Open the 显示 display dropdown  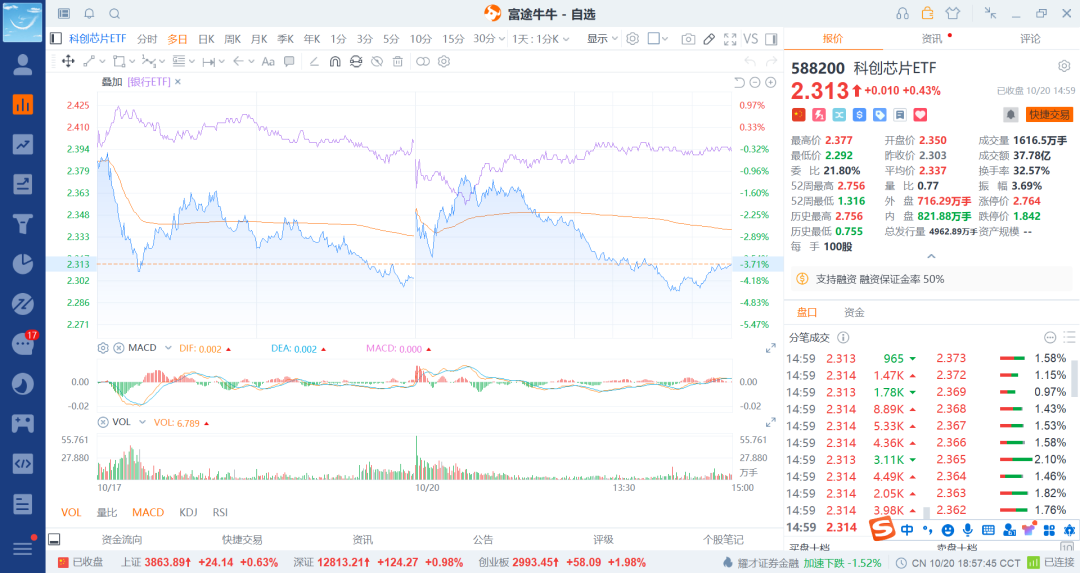(603, 39)
